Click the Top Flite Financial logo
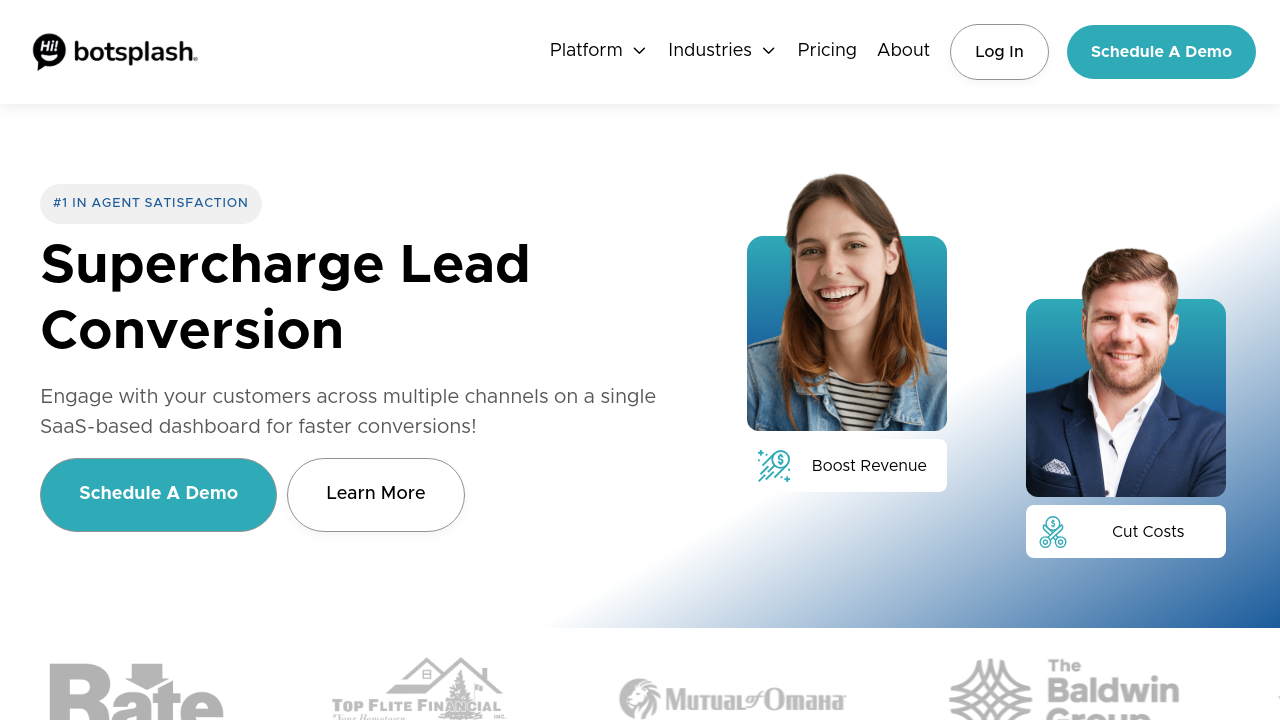 [418, 690]
